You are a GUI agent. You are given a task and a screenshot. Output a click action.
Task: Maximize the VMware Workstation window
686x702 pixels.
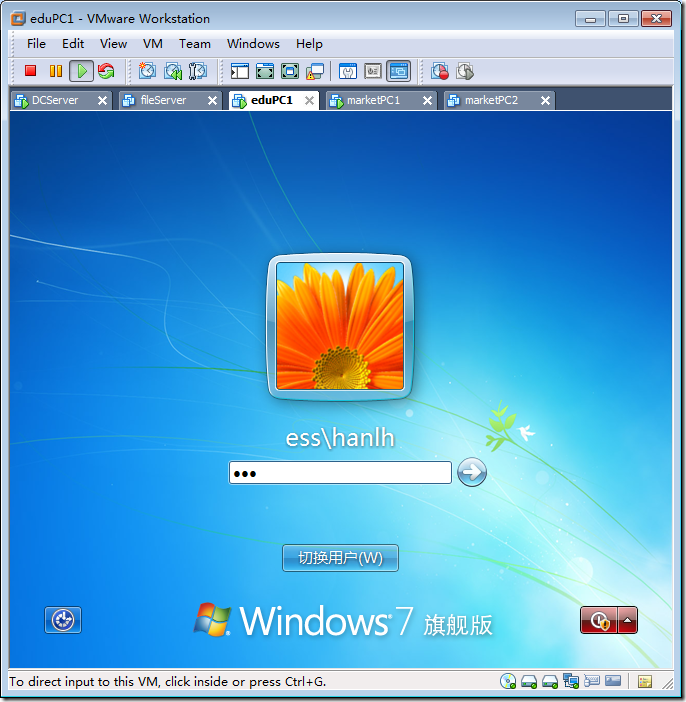tap(623, 19)
